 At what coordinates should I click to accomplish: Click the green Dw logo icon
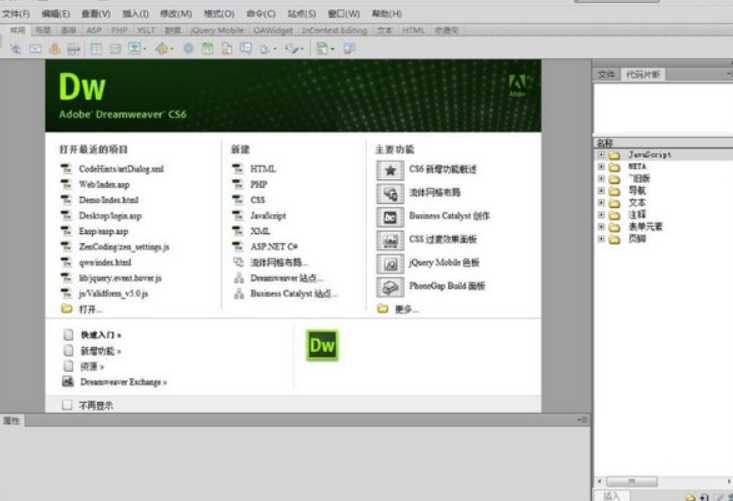(322, 345)
